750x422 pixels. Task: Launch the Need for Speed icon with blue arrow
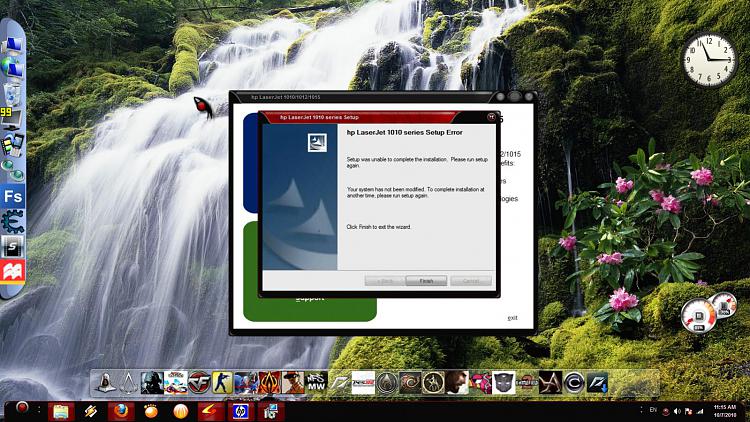[x=597, y=383]
